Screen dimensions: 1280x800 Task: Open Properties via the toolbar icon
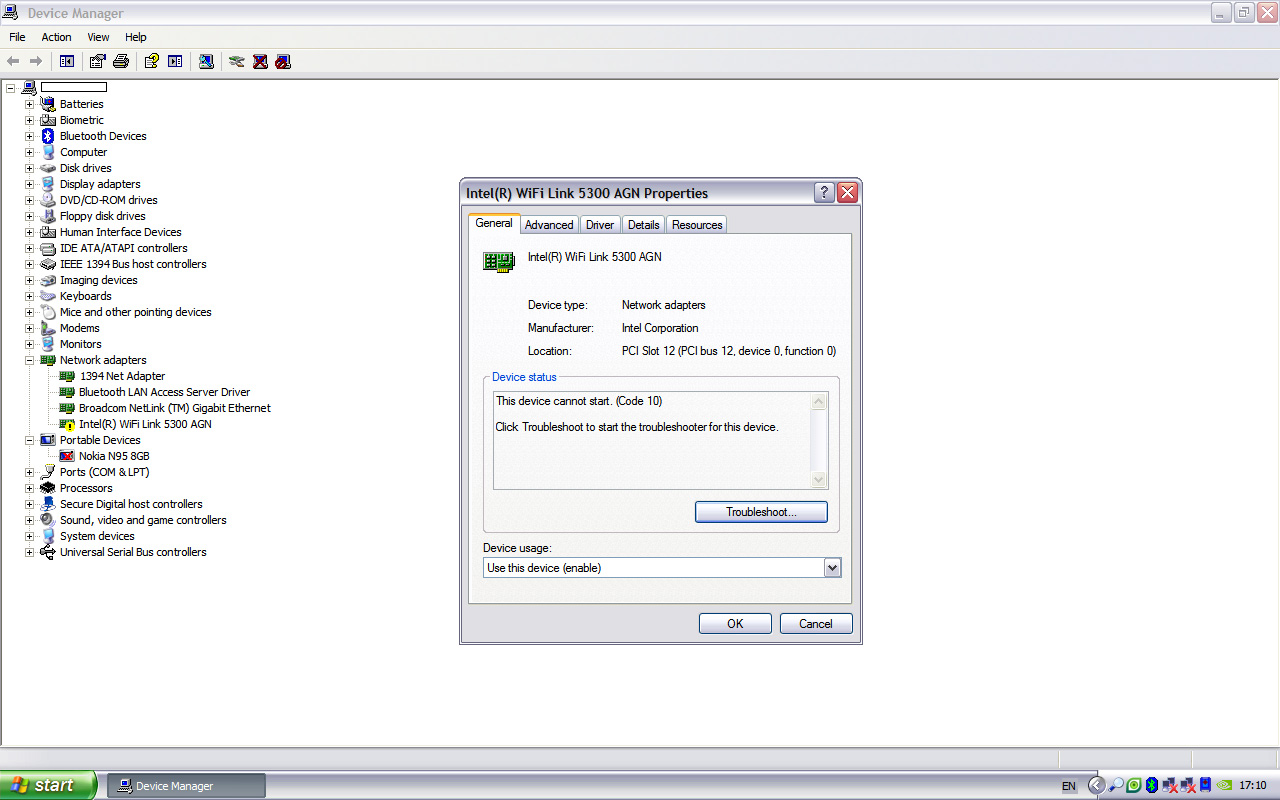[98, 62]
